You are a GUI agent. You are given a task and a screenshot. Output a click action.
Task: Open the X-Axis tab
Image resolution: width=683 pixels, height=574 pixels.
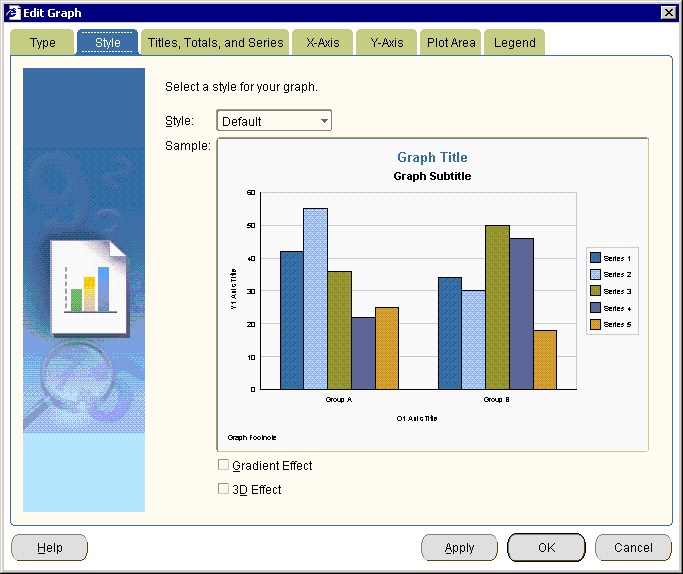[x=322, y=43]
